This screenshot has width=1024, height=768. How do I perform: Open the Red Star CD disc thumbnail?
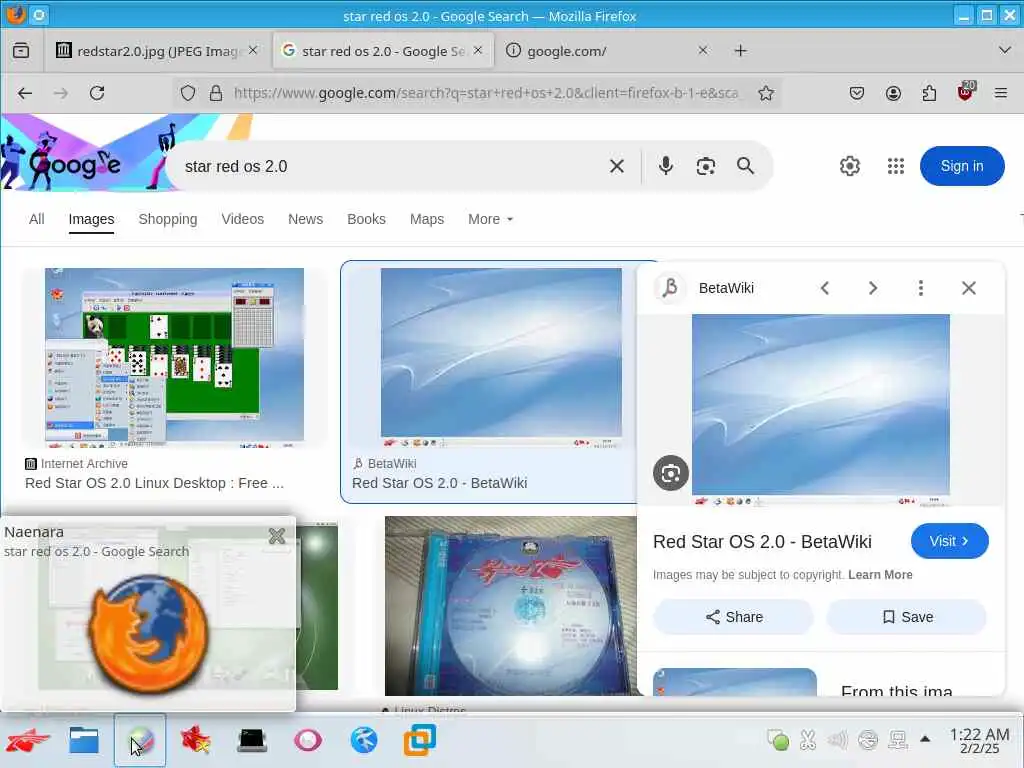click(x=510, y=606)
